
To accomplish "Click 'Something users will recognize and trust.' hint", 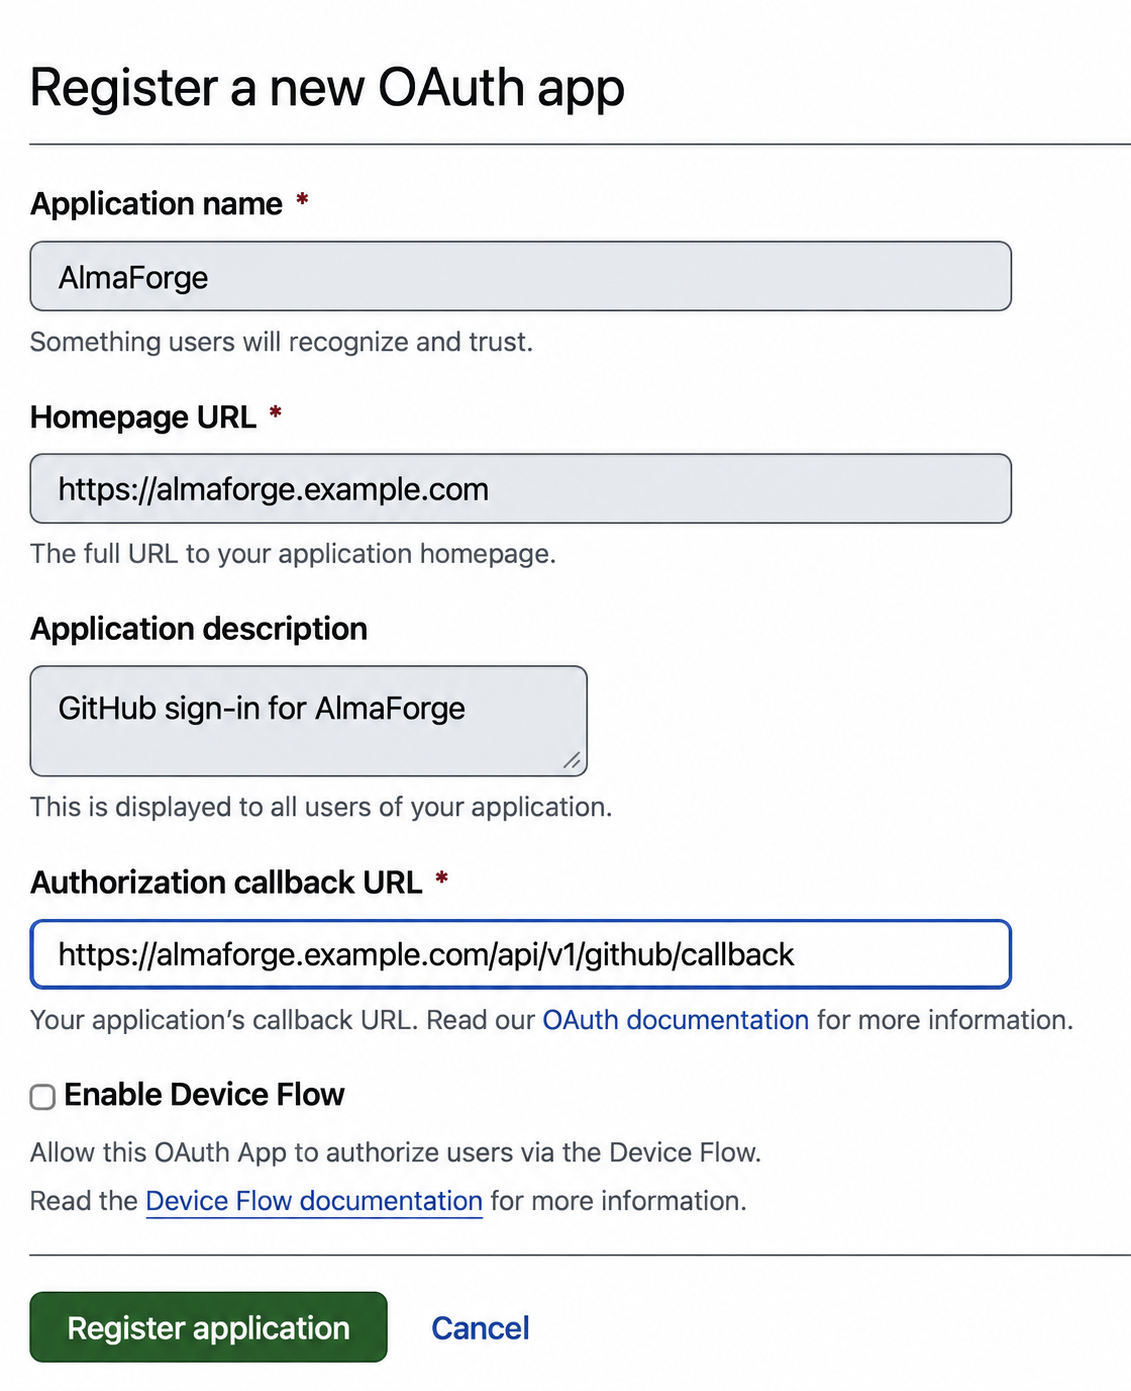I will (x=281, y=342).
